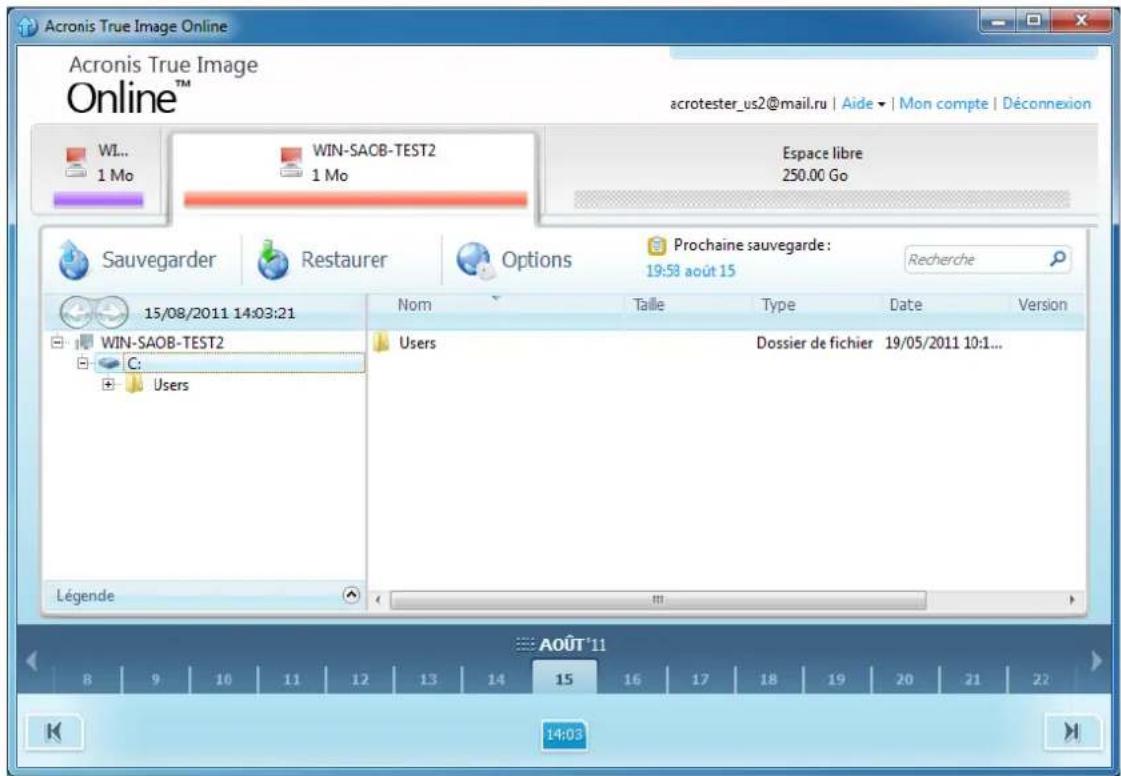
Task: Click the Users folder icon in file list
Action: tap(382, 343)
